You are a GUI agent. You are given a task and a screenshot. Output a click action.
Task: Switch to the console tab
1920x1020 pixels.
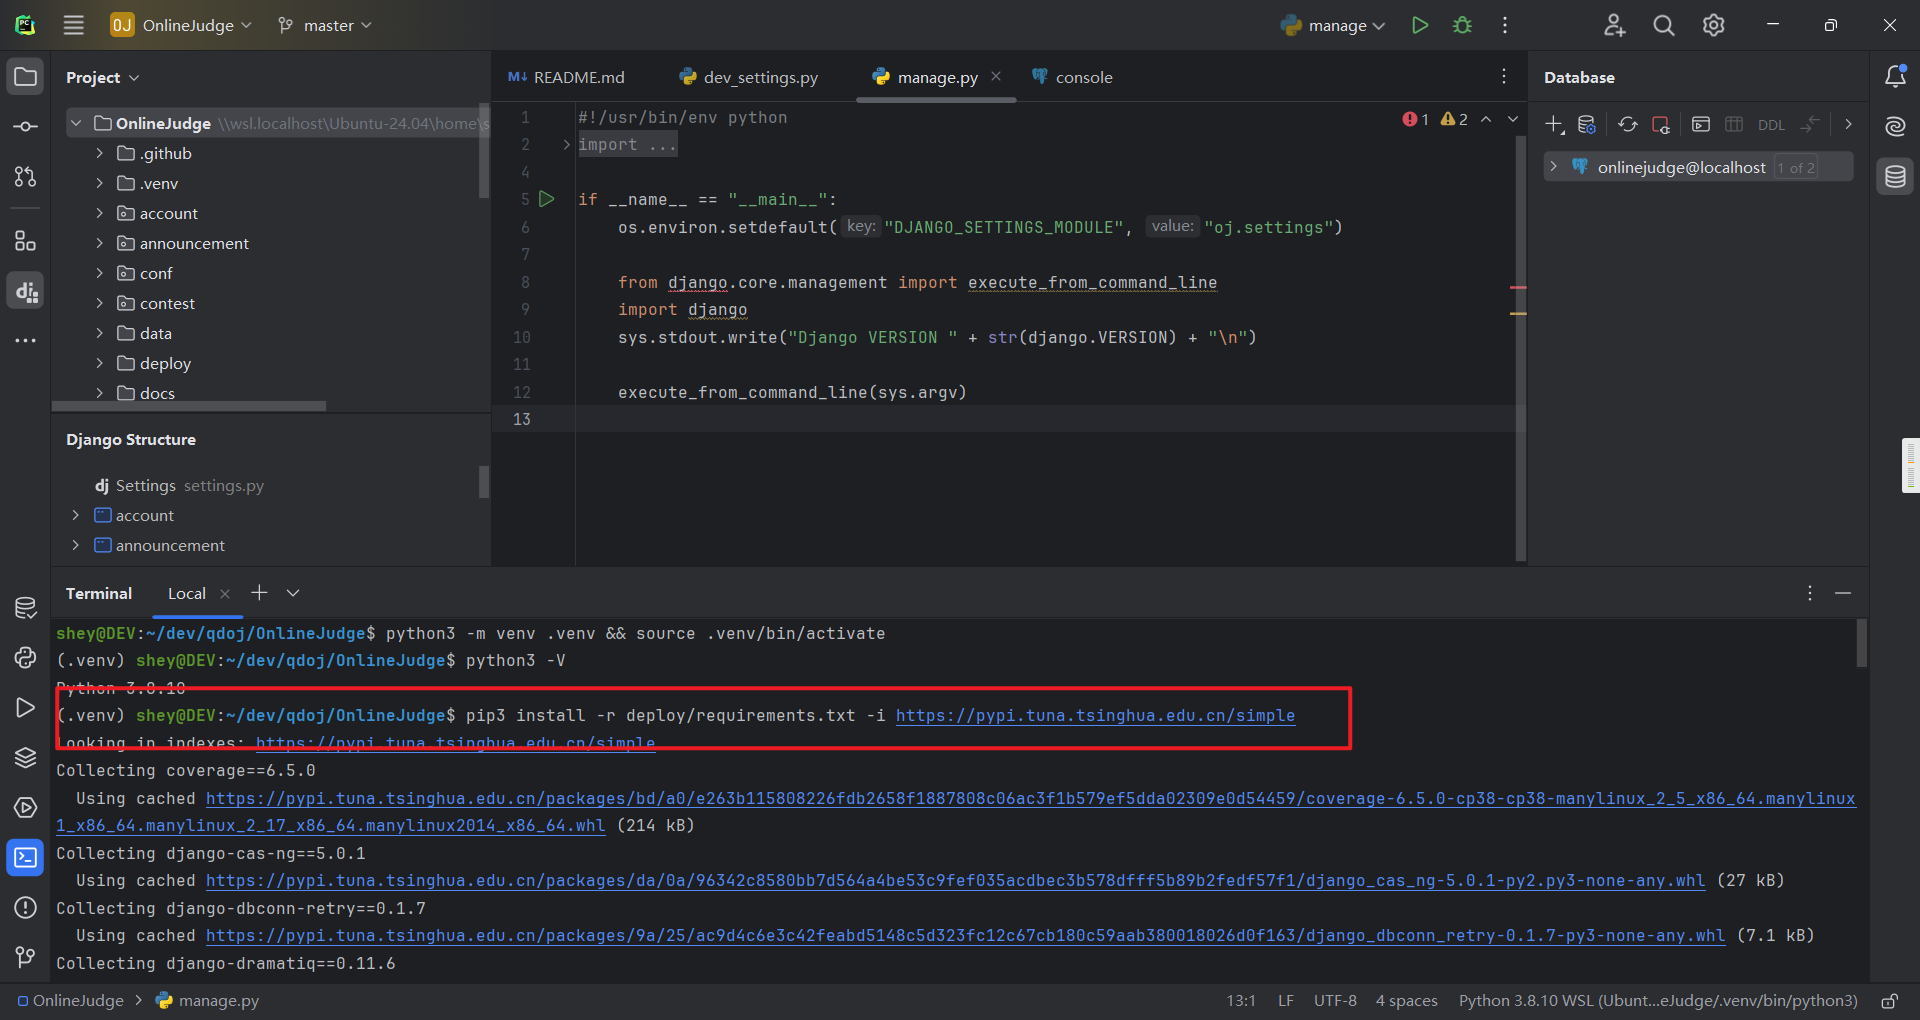(x=1072, y=77)
